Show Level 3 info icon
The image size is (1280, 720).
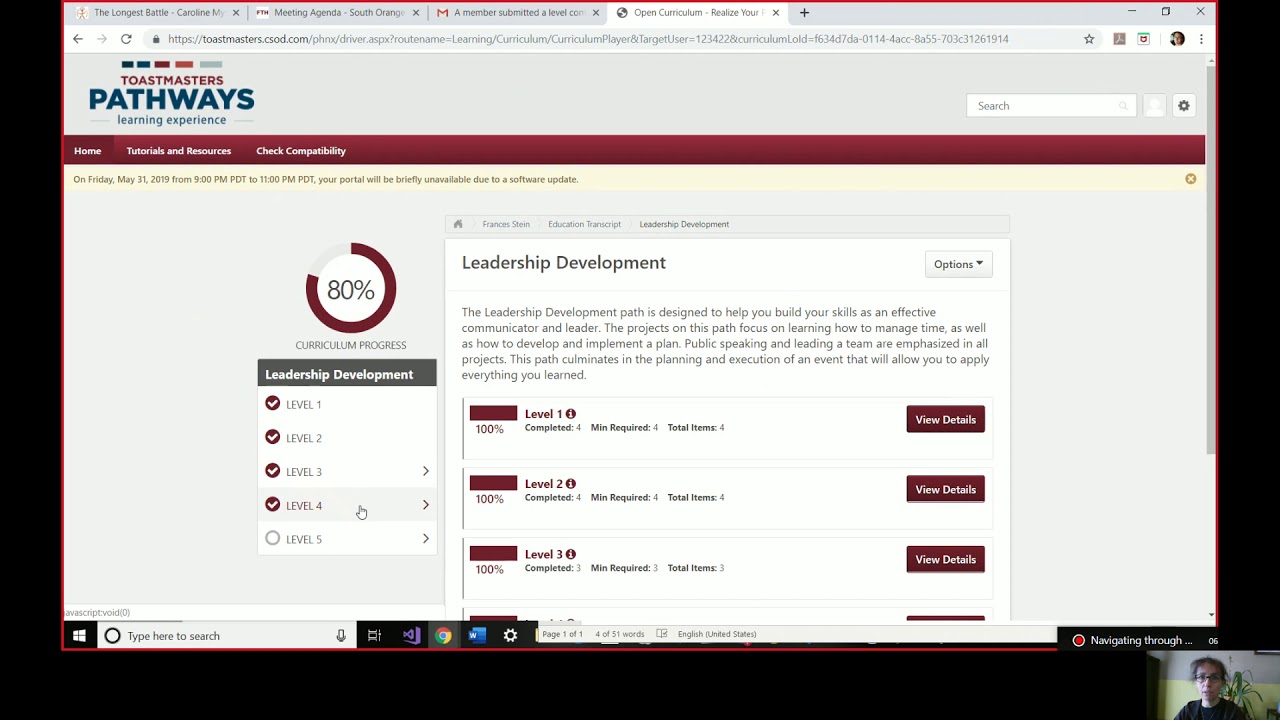(x=570, y=554)
